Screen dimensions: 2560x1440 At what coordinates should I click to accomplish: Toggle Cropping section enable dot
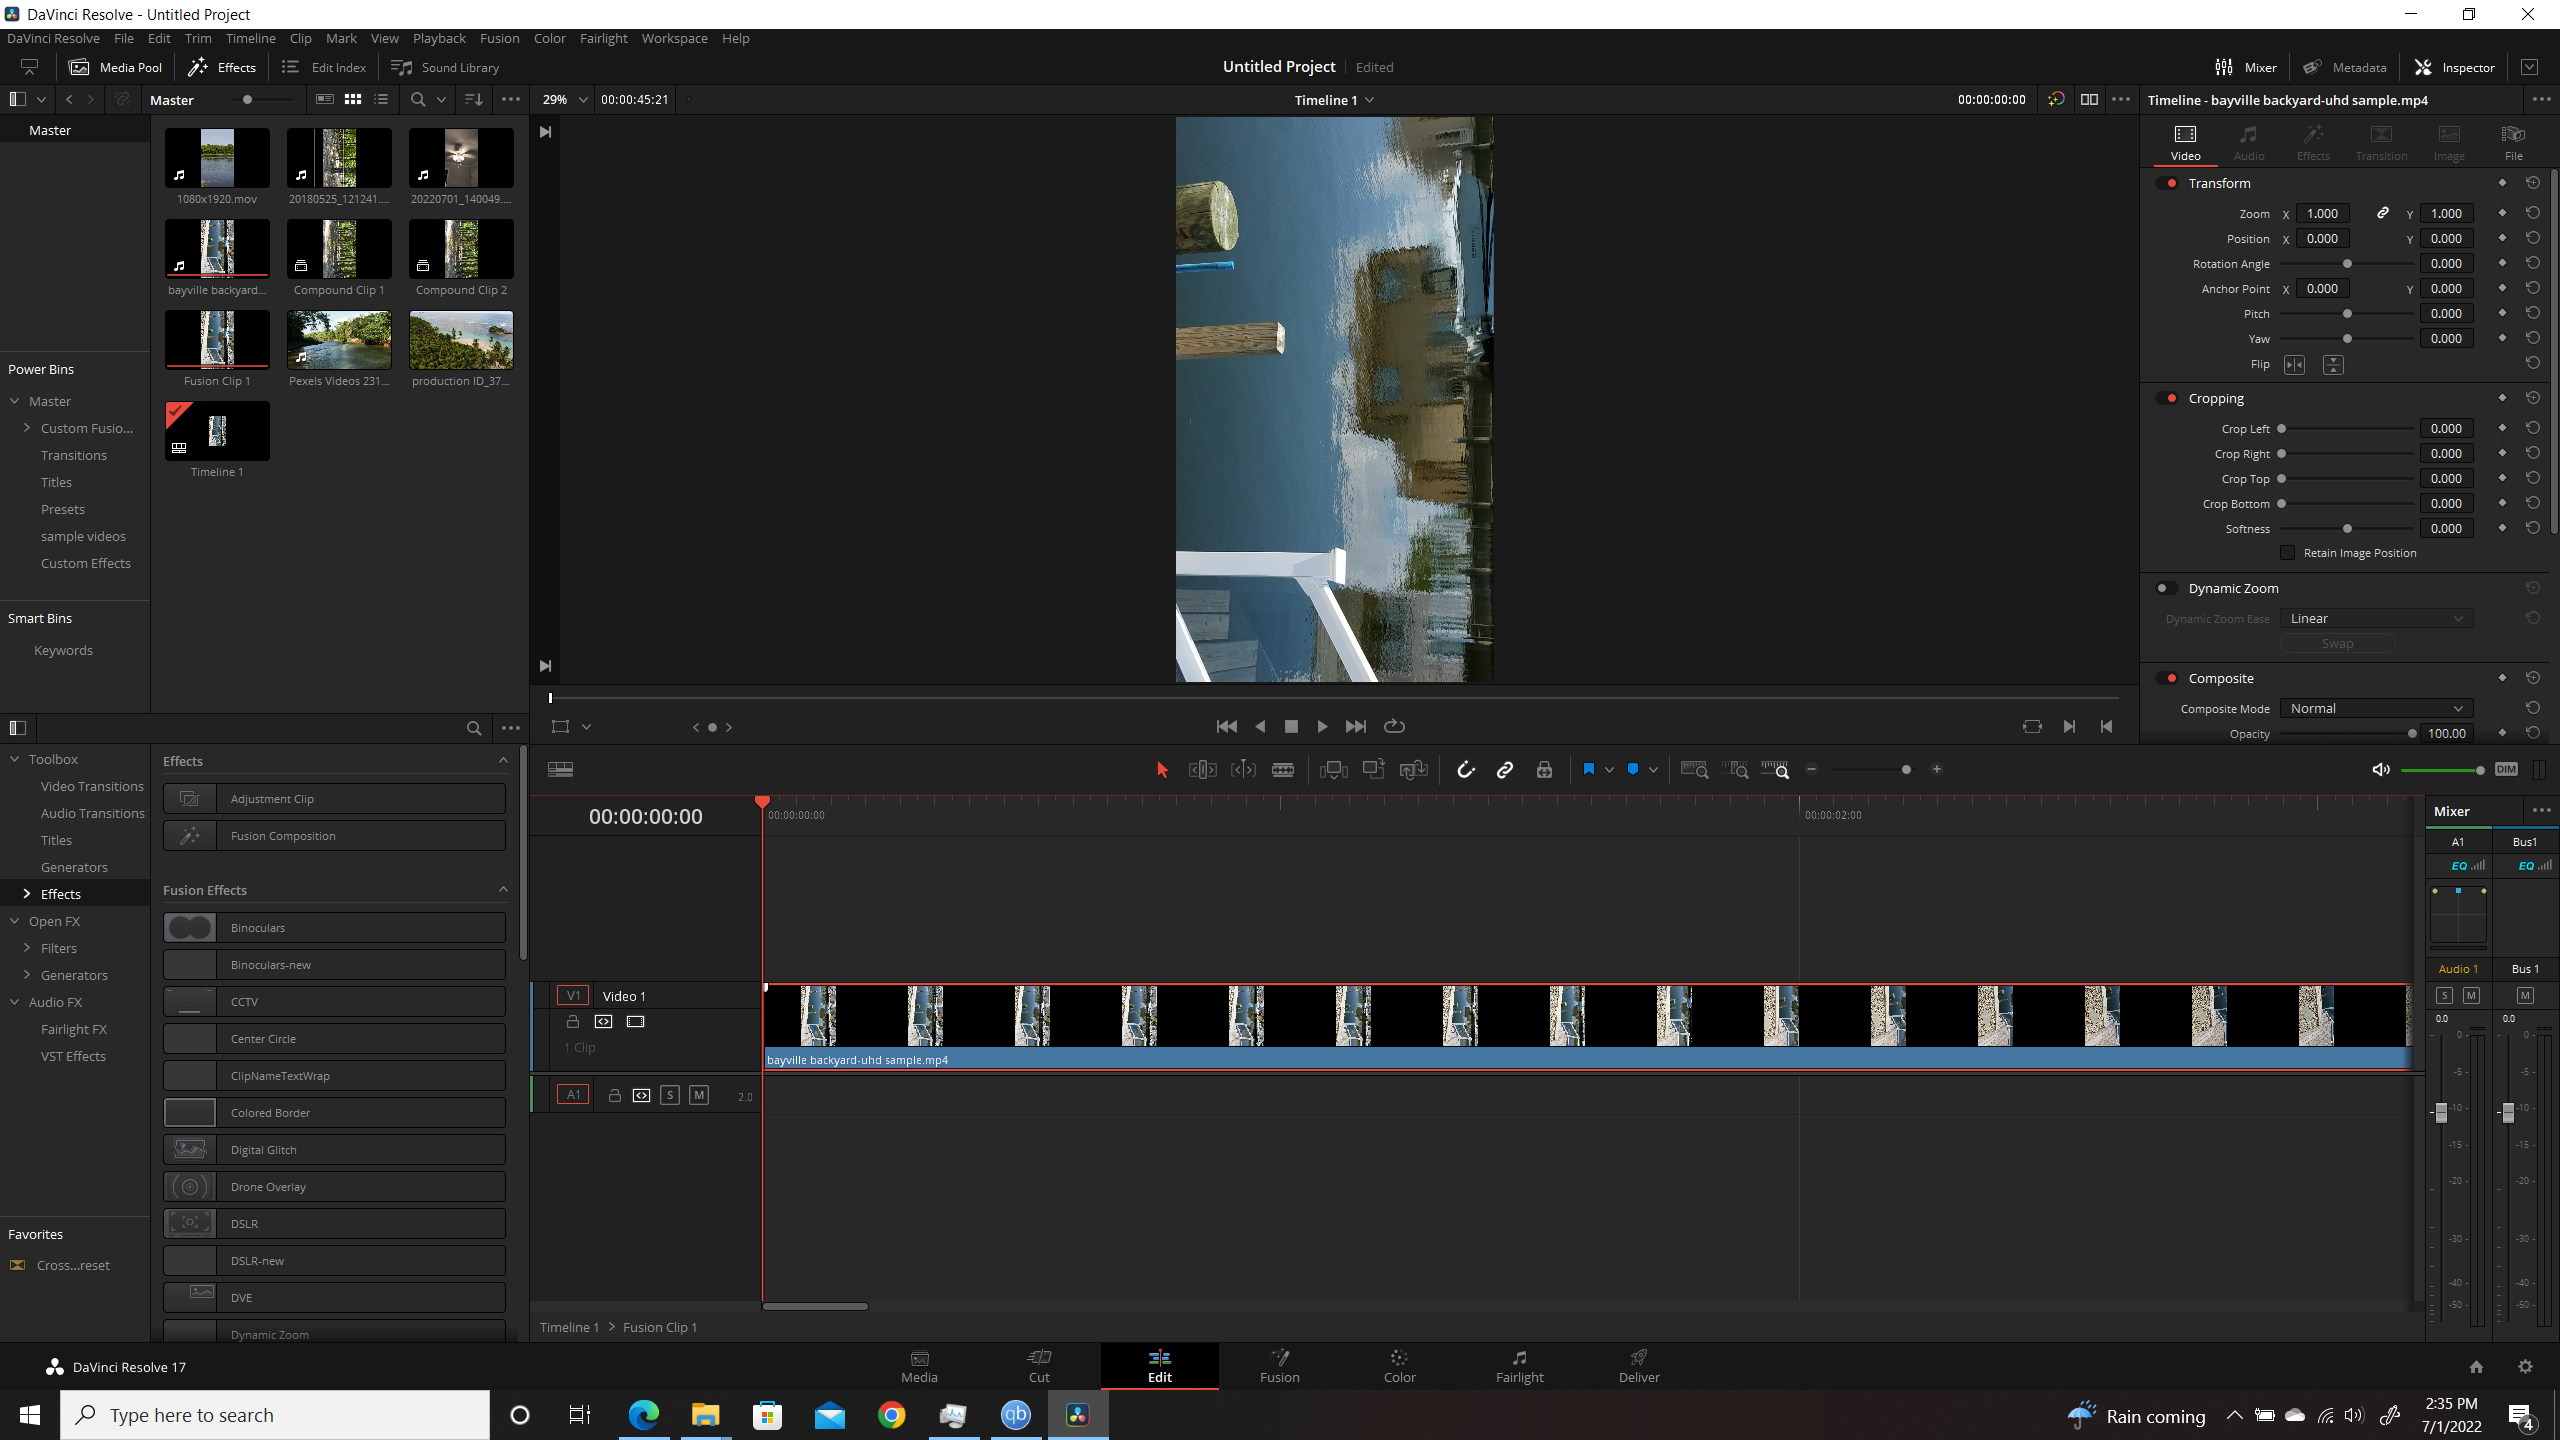point(2166,398)
